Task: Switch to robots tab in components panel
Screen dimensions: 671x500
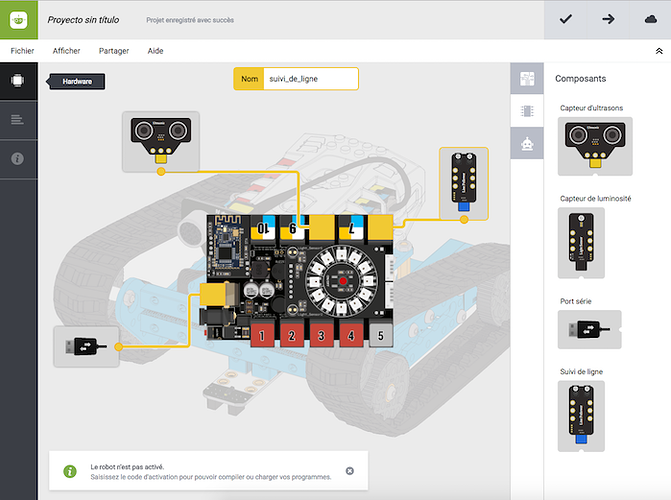Action: (x=527, y=143)
